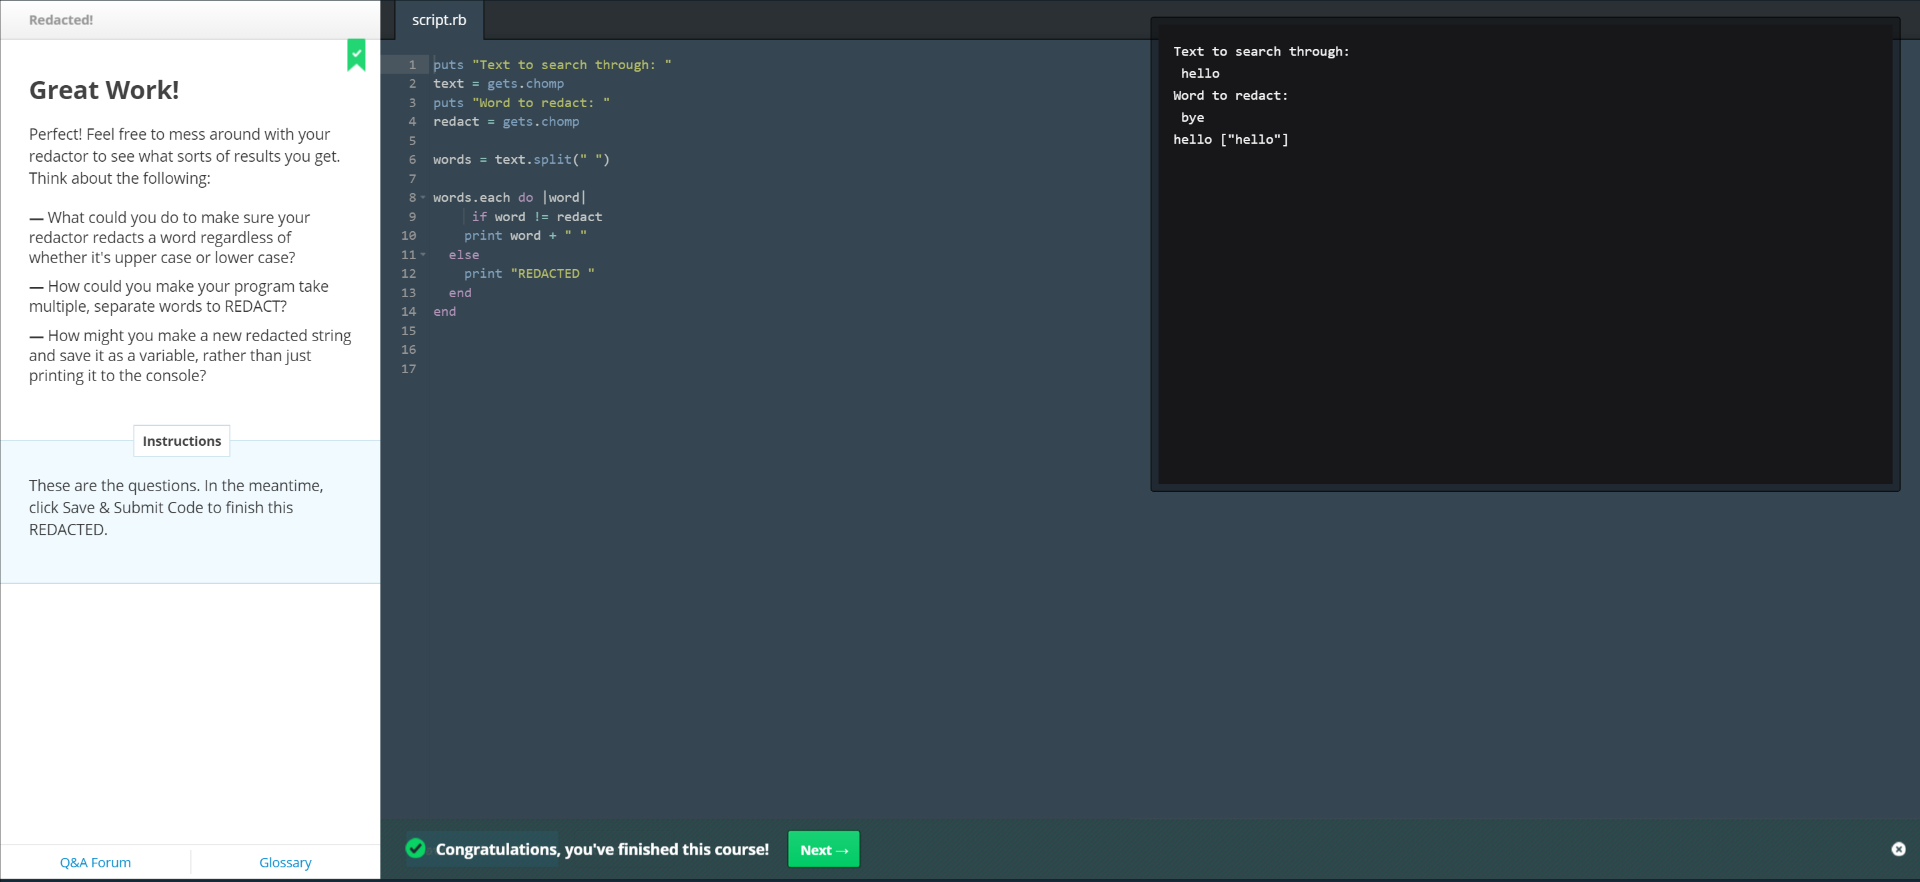
Task: Click the Redacted! lesson title header
Action: click(61, 20)
